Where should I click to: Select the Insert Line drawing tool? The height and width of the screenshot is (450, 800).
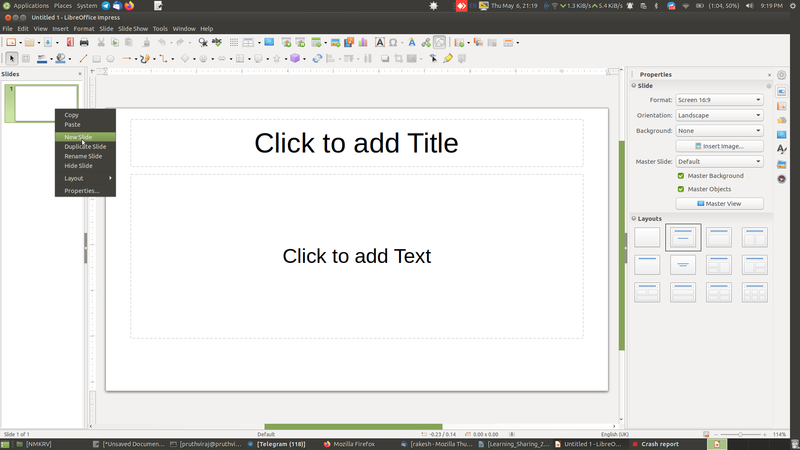pyautogui.click(x=84, y=59)
